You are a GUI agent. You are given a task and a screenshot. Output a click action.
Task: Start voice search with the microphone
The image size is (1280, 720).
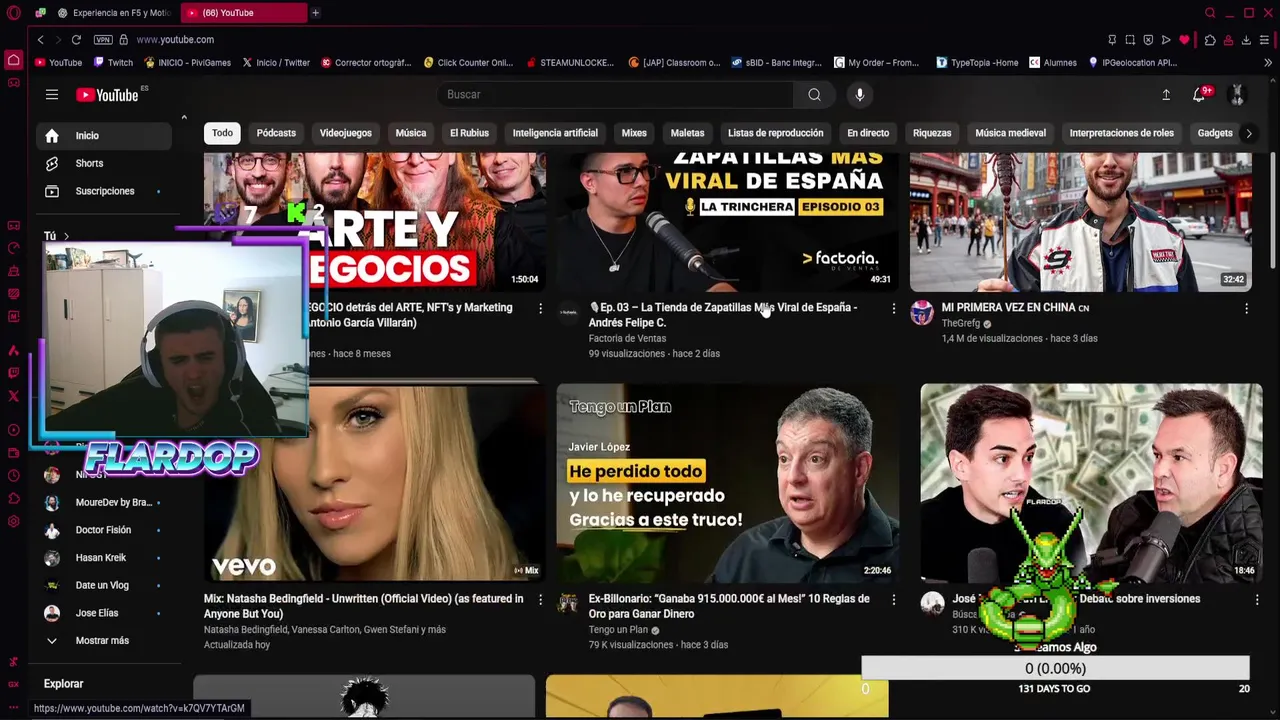pos(860,95)
